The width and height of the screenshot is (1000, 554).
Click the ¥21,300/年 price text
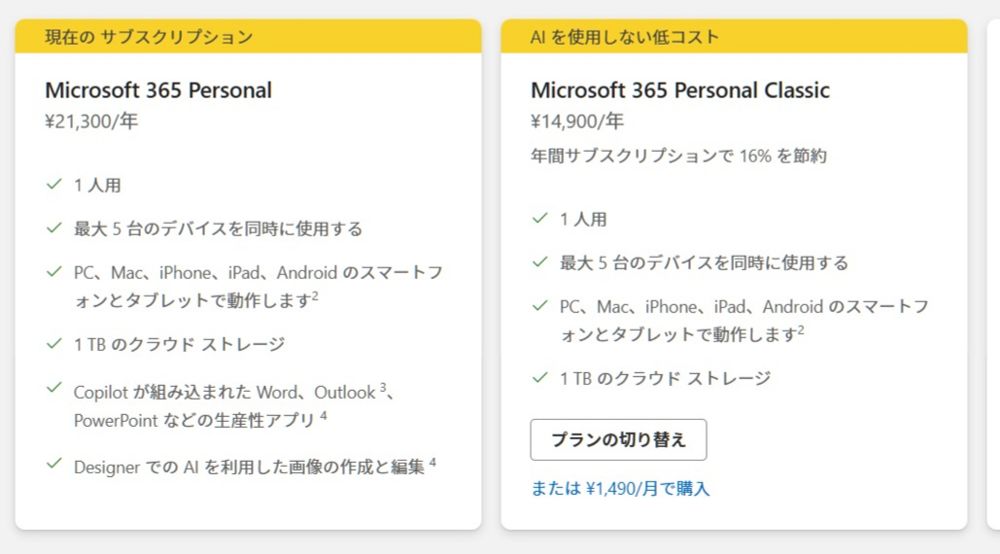point(91,122)
